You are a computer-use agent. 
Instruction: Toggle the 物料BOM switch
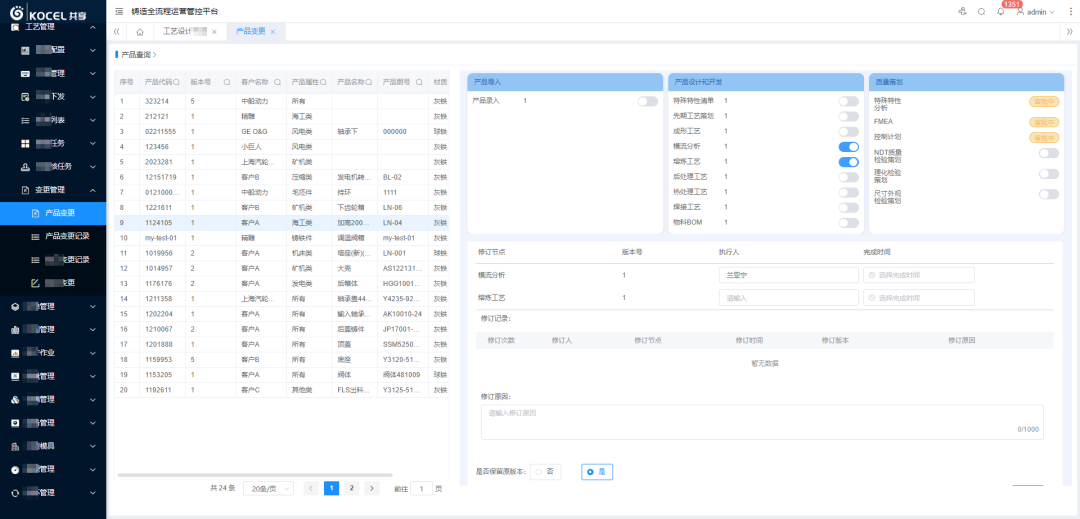(849, 222)
